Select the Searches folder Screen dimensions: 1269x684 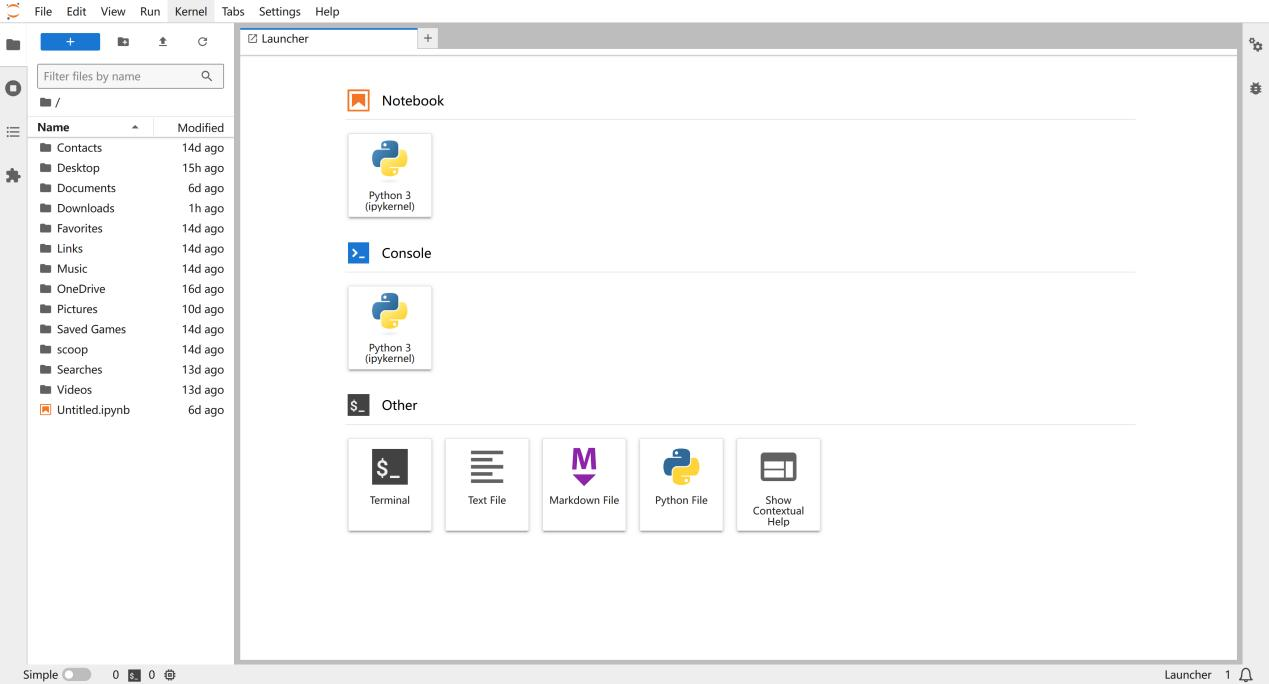point(133,369)
